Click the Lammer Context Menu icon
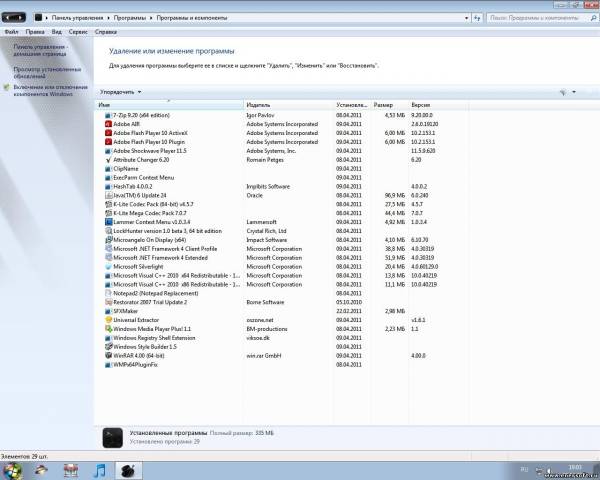600x480 pixels. pyautogui.click(x=108, y=222)
